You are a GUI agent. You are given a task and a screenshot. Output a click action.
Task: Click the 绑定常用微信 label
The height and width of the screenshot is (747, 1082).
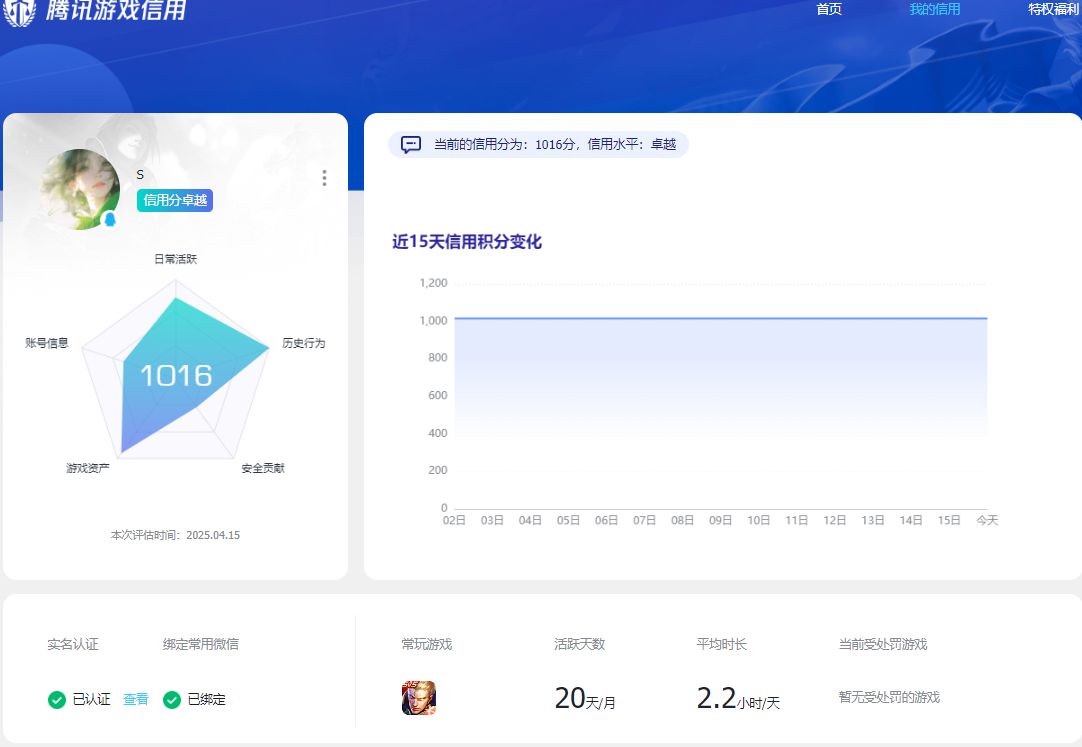201,644
